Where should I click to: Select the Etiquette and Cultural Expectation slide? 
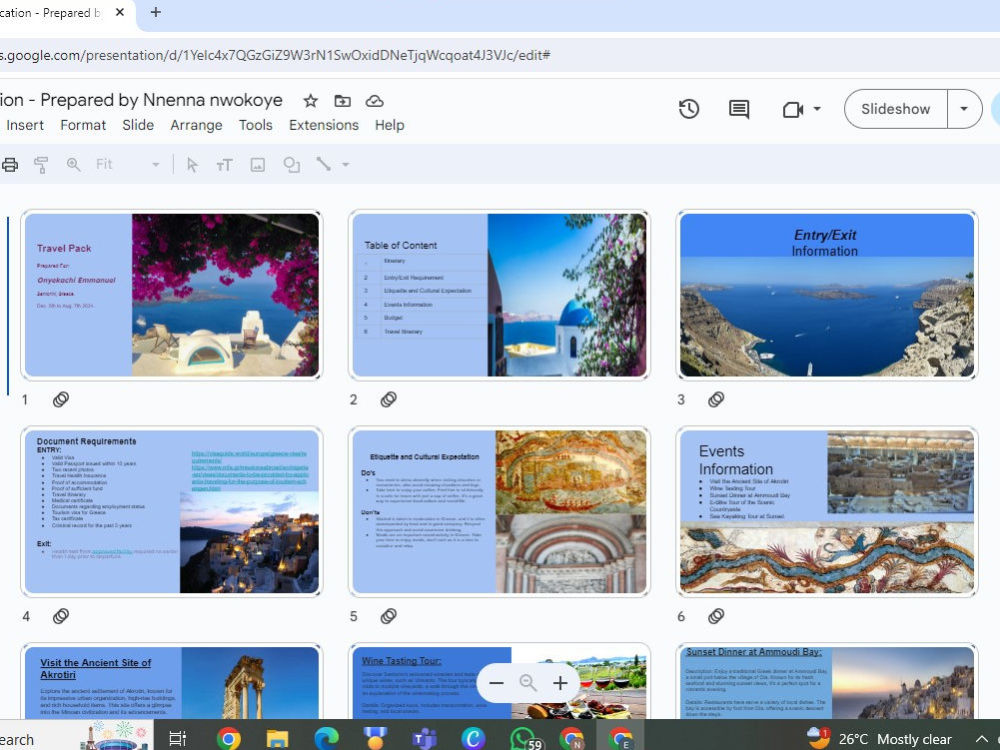tap(499, 511)
